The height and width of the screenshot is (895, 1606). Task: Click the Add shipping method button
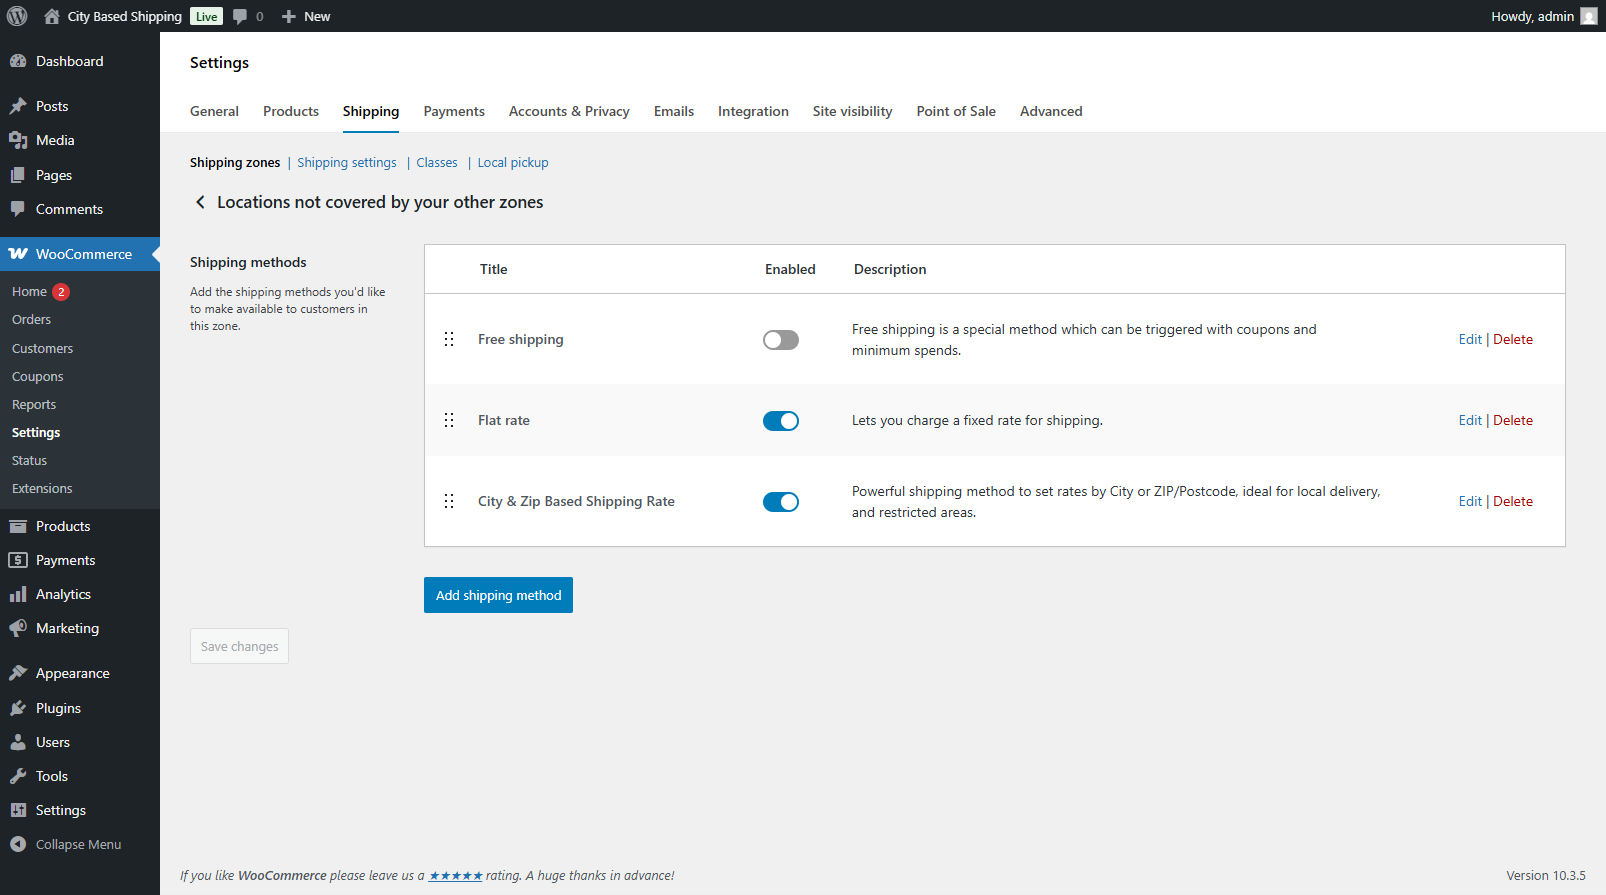498,595
